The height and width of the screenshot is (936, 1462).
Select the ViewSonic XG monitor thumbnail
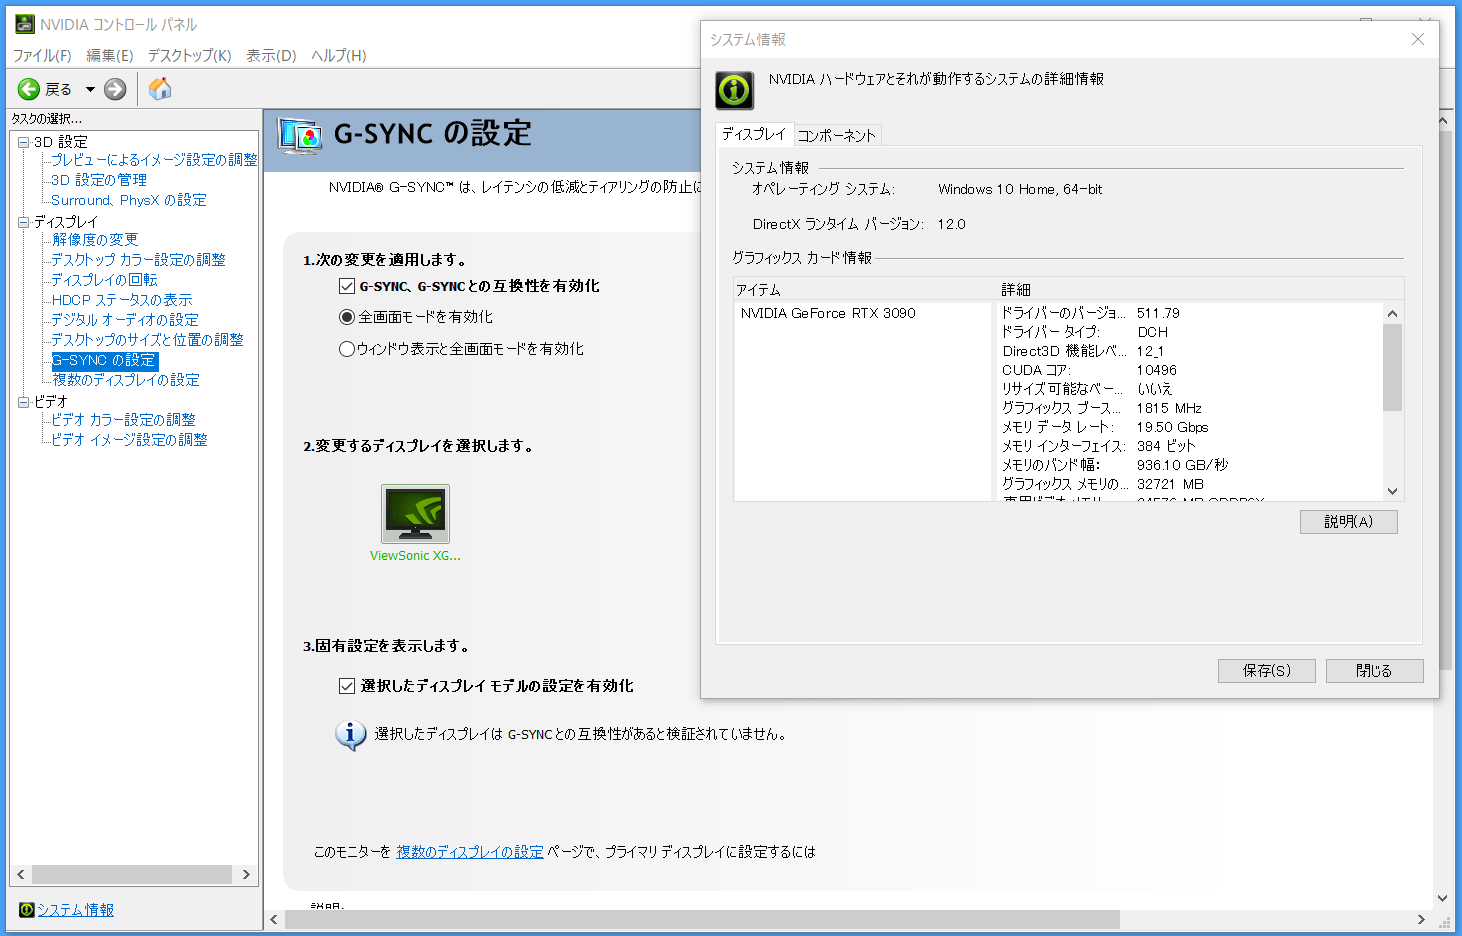415,514
